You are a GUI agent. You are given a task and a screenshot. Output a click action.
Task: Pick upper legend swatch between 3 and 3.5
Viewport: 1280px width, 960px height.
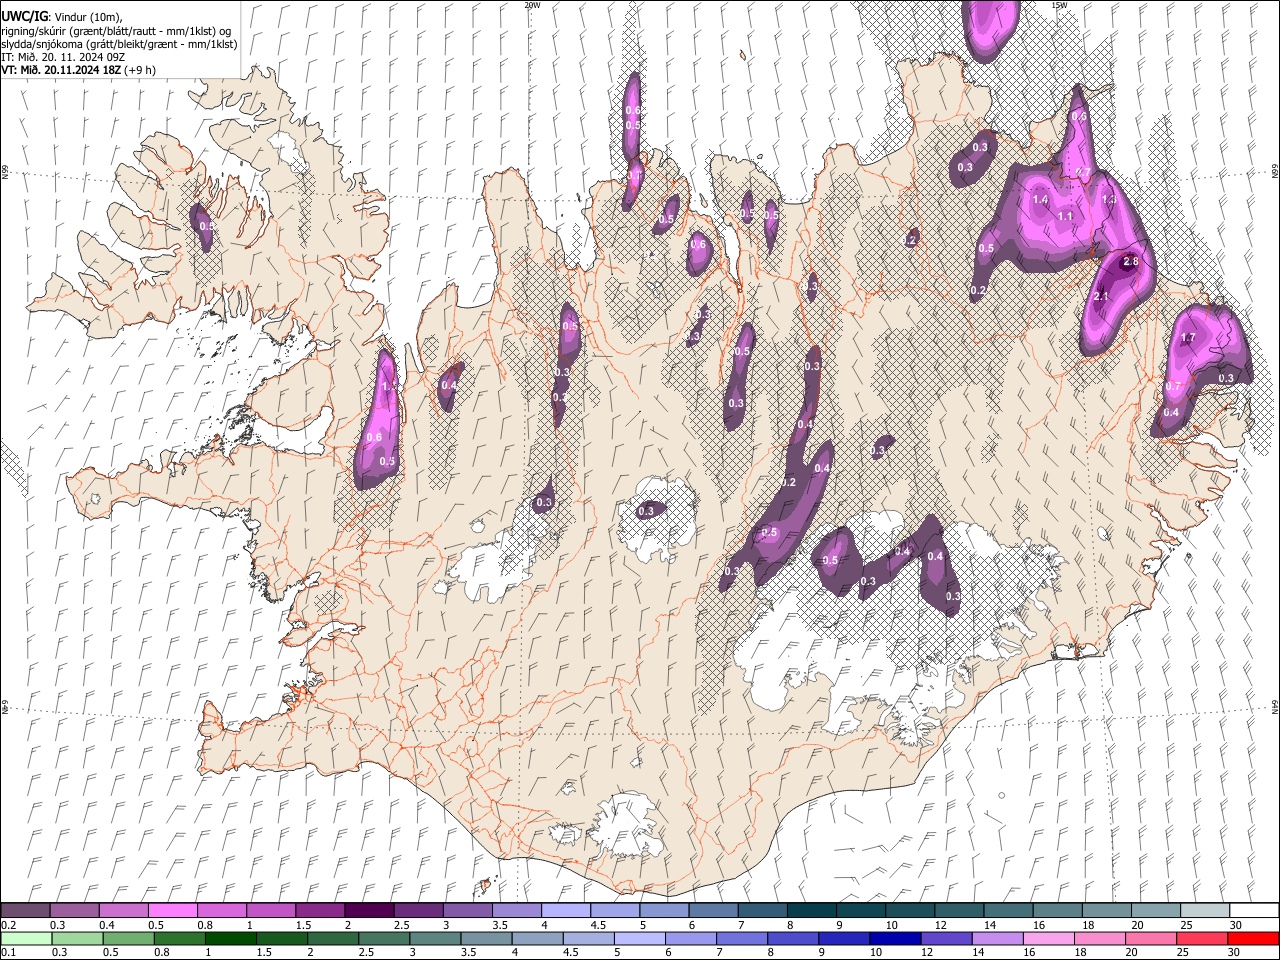coord(467,911)
